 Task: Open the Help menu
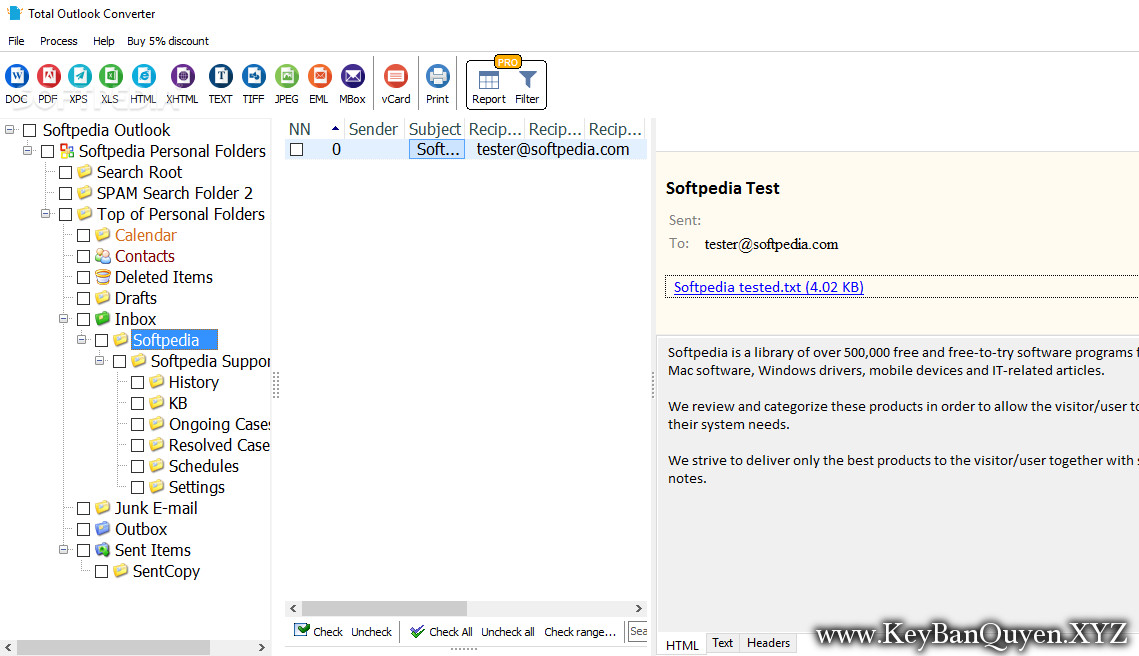[104, 41]
